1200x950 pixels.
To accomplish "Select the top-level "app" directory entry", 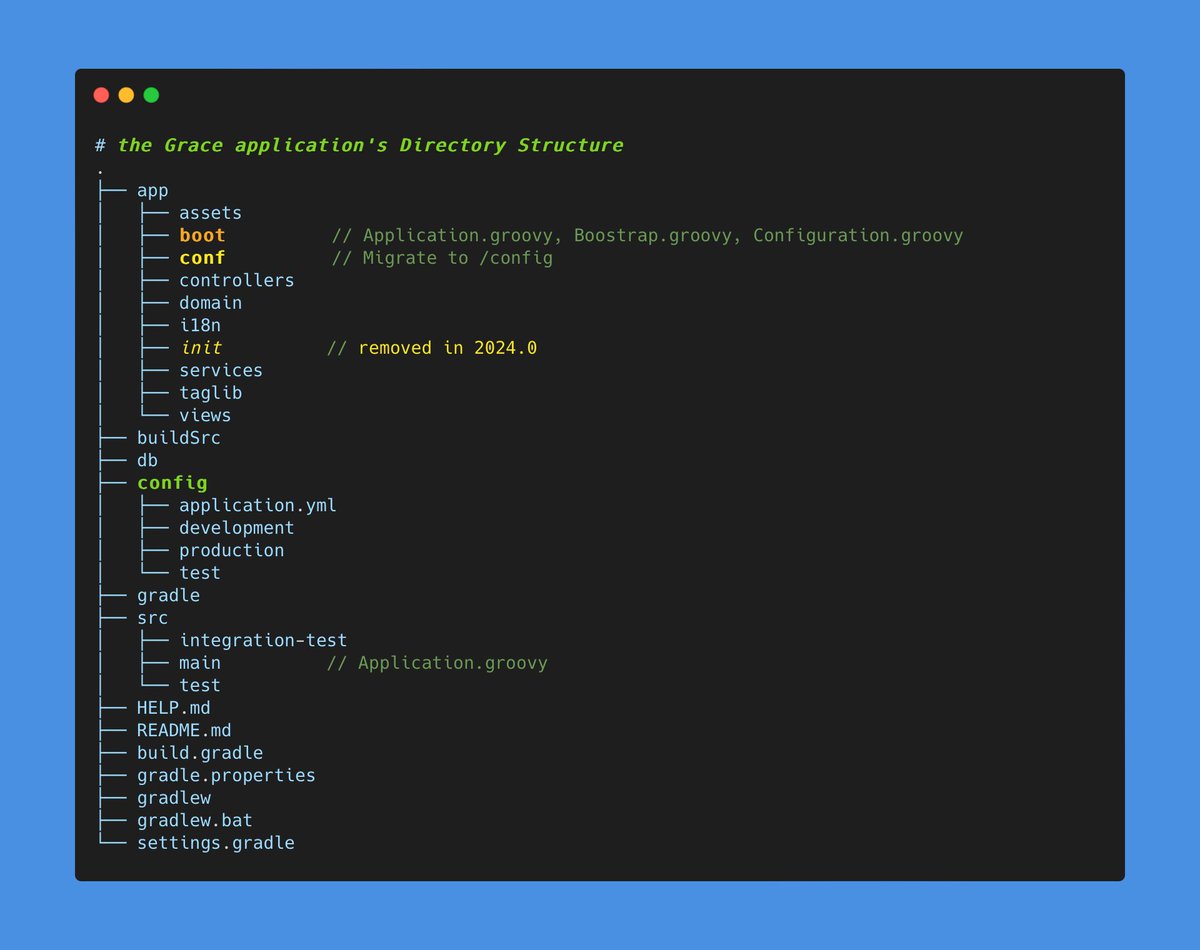I will tap(153, 191).
